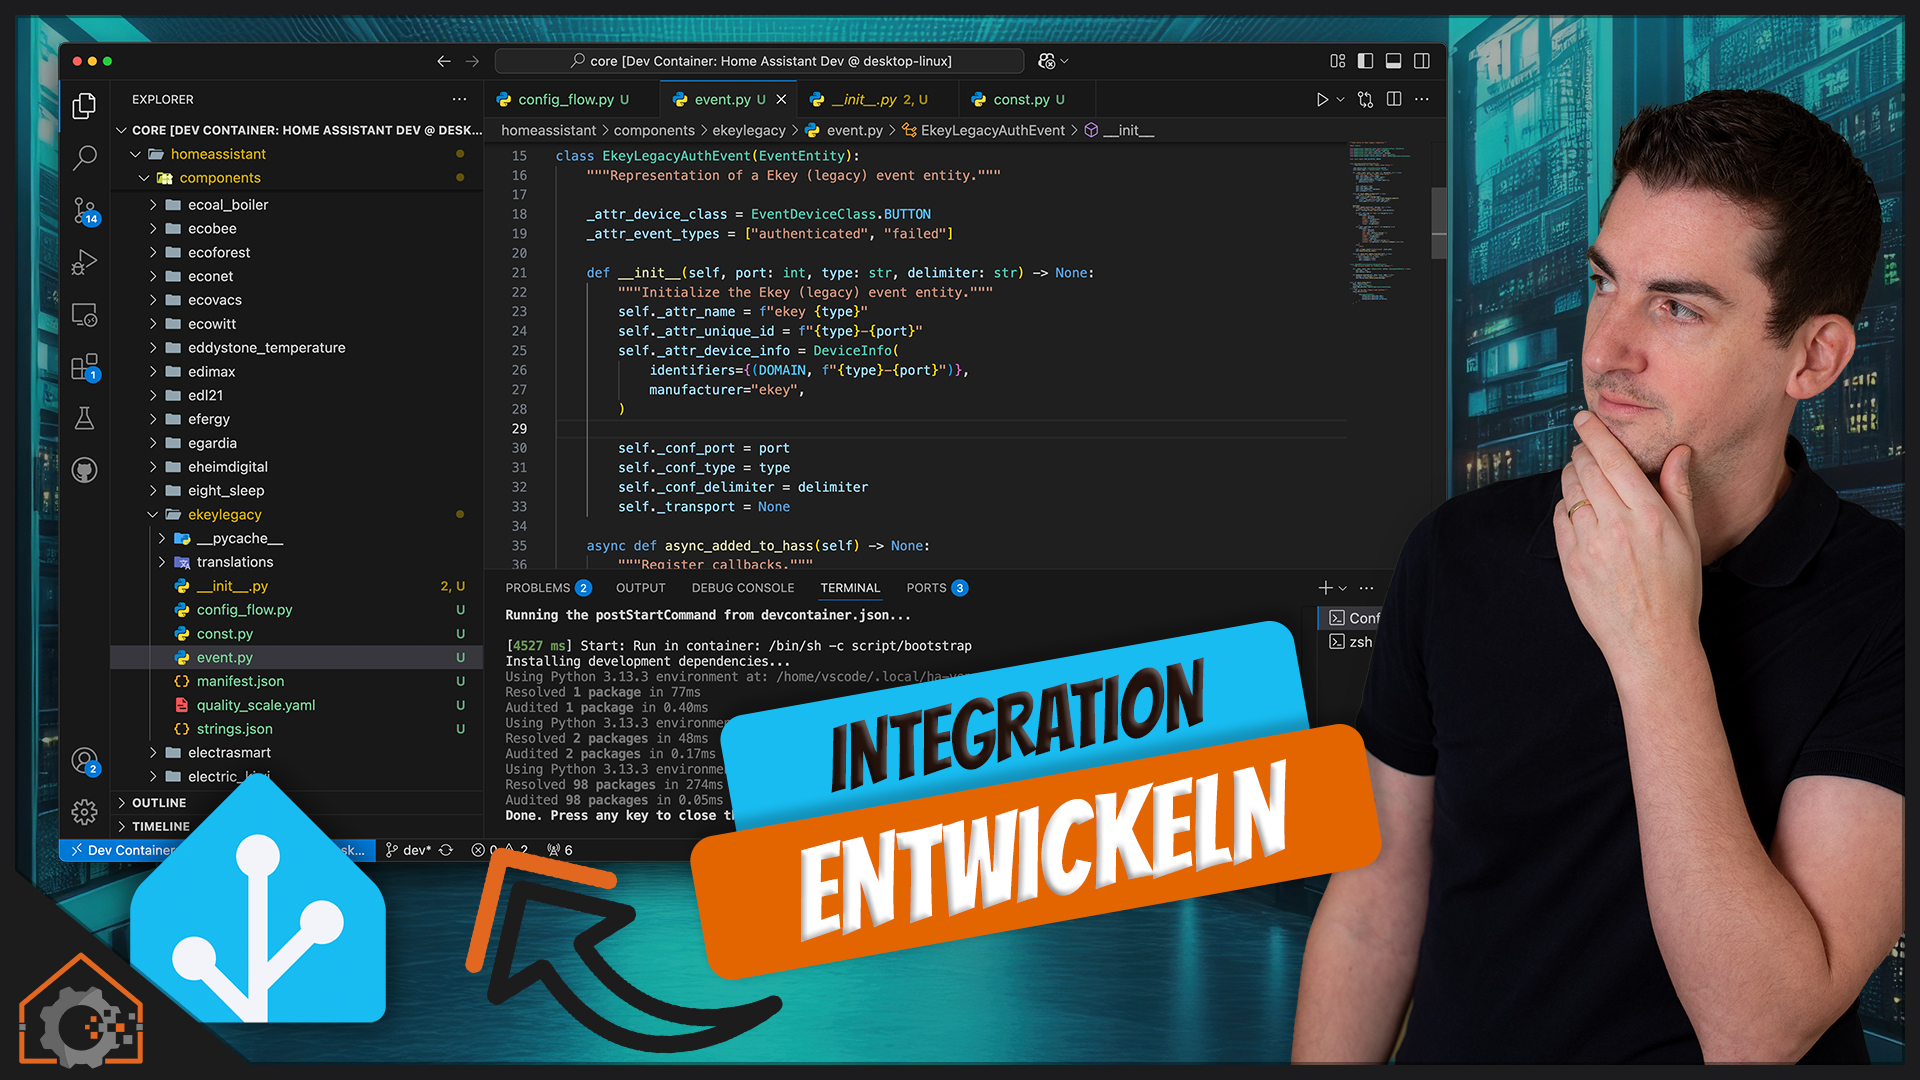Select manifest.json in the explorer
Viewport: 1920px width, 1080px height.
tap(240, 681)
